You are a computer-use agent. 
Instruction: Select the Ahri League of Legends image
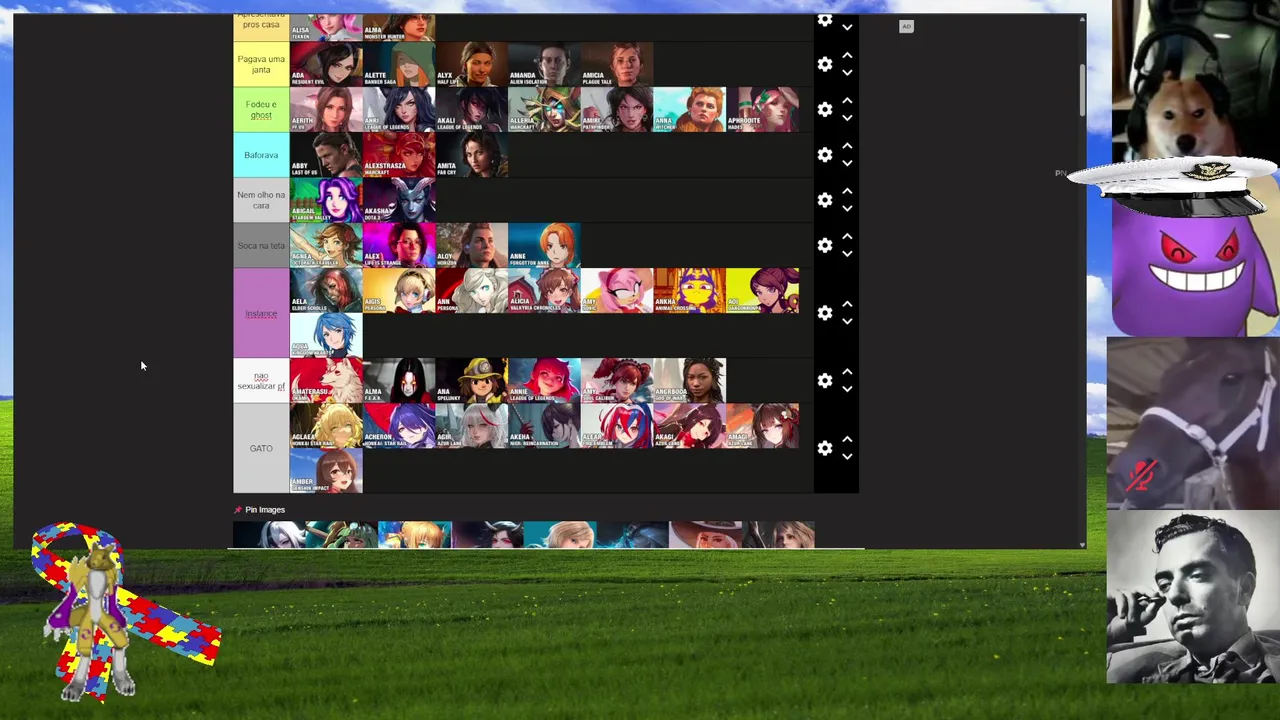point(399,109)
